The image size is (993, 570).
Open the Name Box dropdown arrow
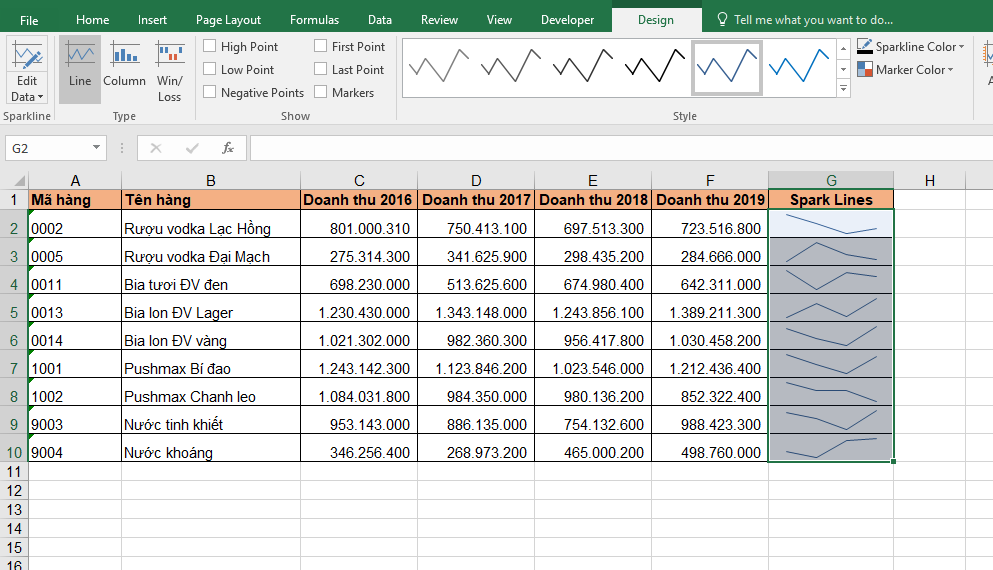[x=97, y=148]
